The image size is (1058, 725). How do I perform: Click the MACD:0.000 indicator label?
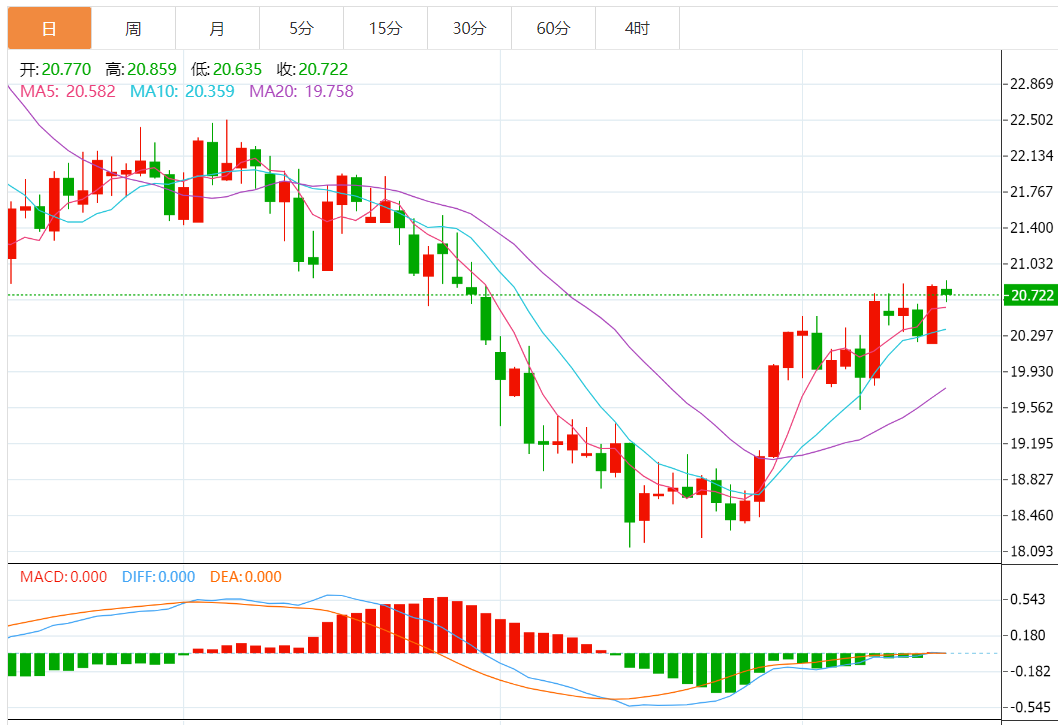[x=63, y=576]
